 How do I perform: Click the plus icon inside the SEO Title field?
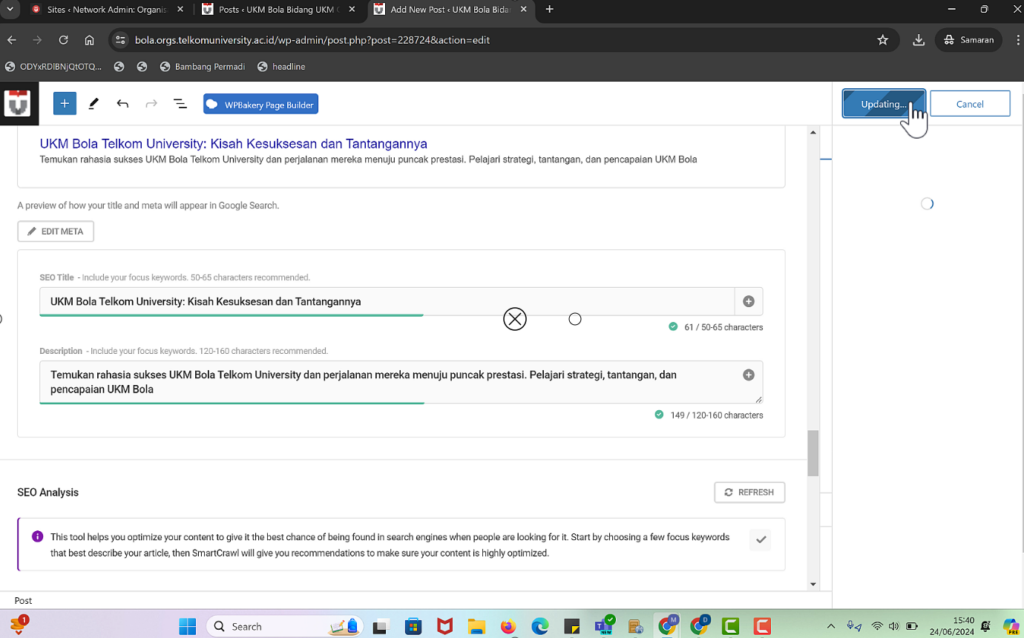click(x=748, y=300)
